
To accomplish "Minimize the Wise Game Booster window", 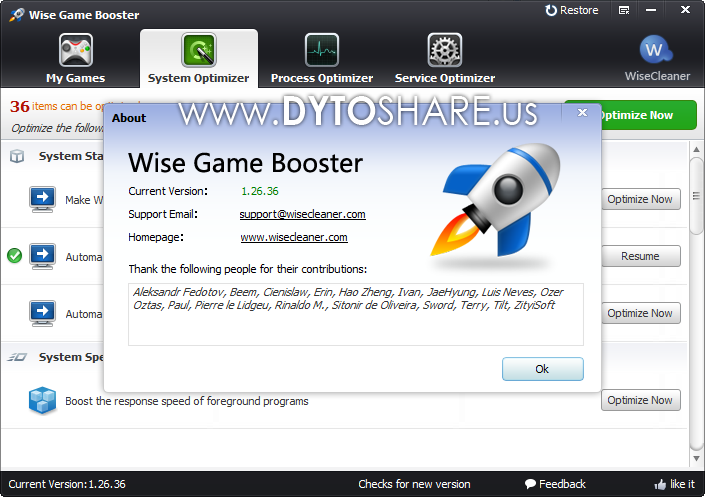I will pyautogui.click(x=651, y=10).
